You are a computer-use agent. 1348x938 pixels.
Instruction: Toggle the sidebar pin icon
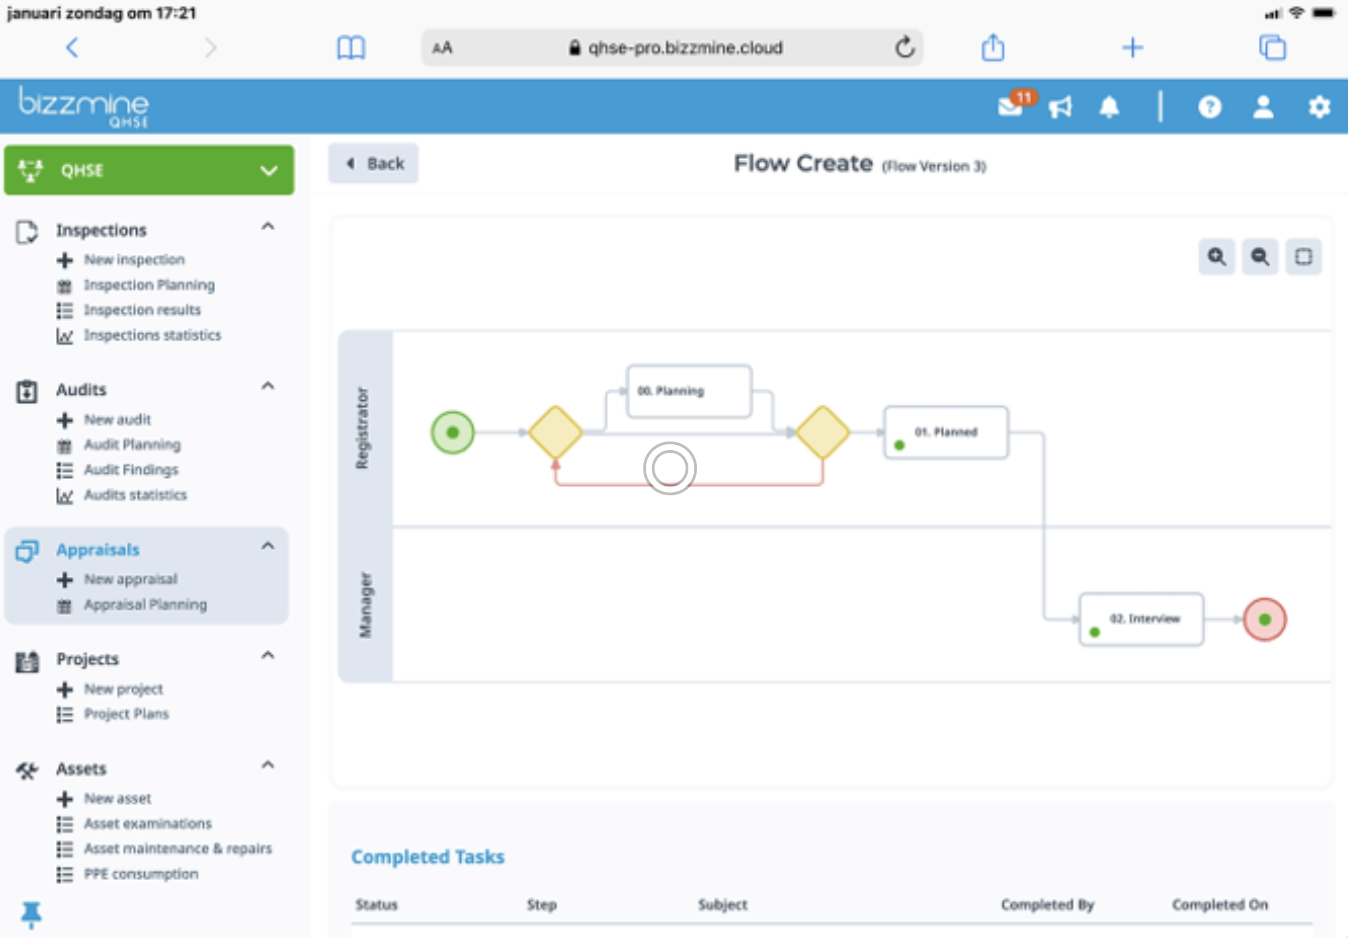tap(31, 914)
